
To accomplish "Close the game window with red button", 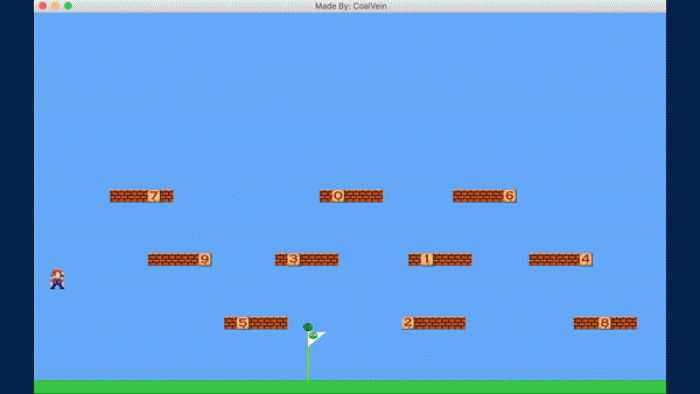I will pos(43,6).
